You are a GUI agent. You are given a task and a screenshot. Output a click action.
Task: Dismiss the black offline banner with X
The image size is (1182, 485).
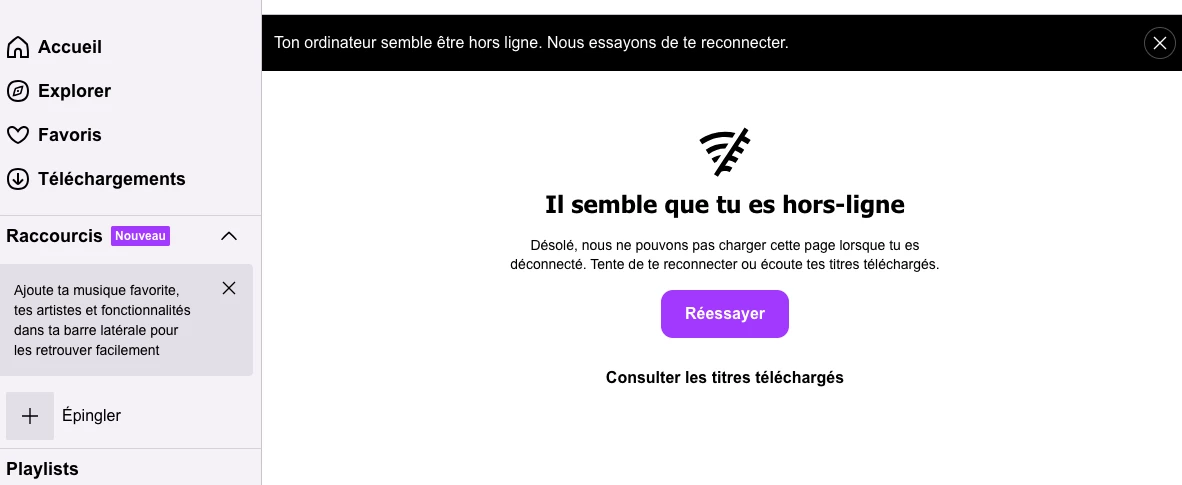[x=1159, y=43]
